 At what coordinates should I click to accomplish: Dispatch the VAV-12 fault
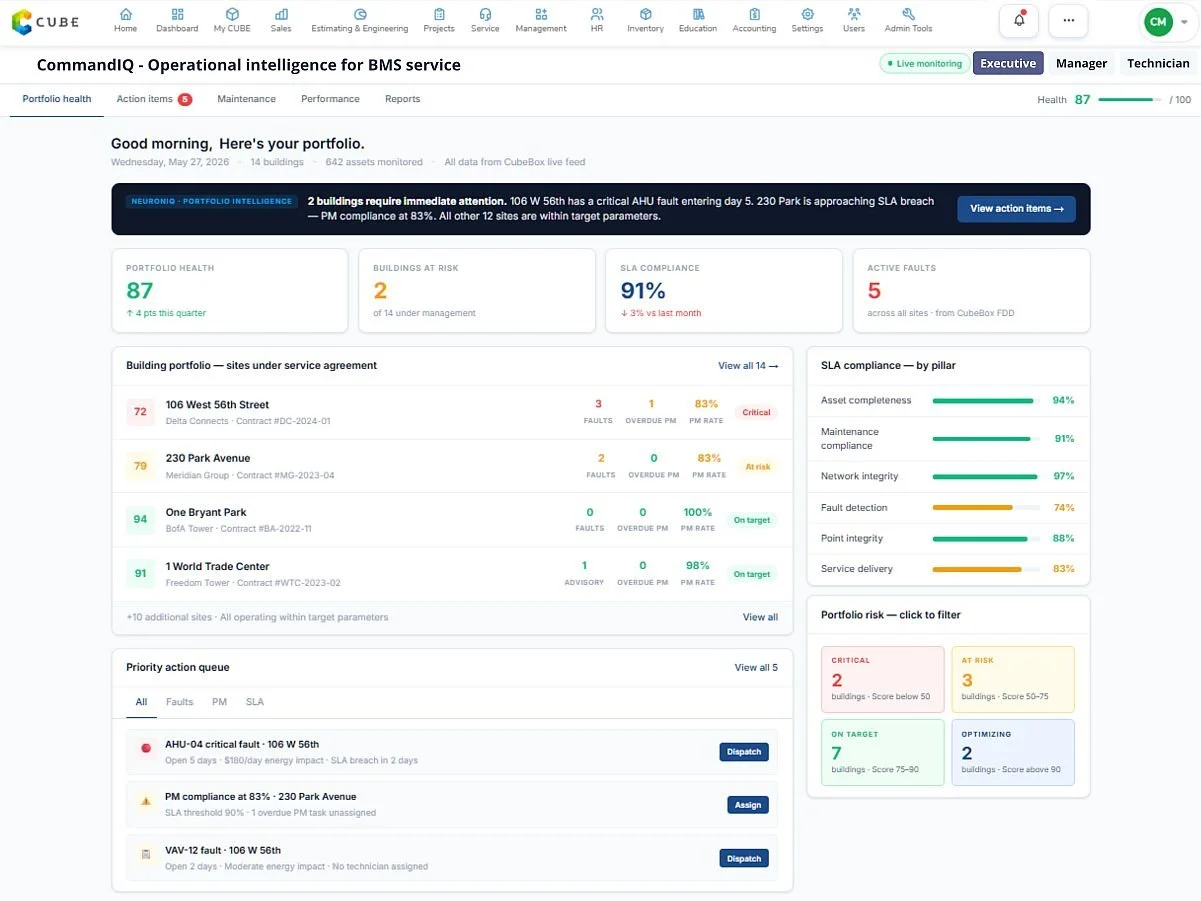[744, 858]
